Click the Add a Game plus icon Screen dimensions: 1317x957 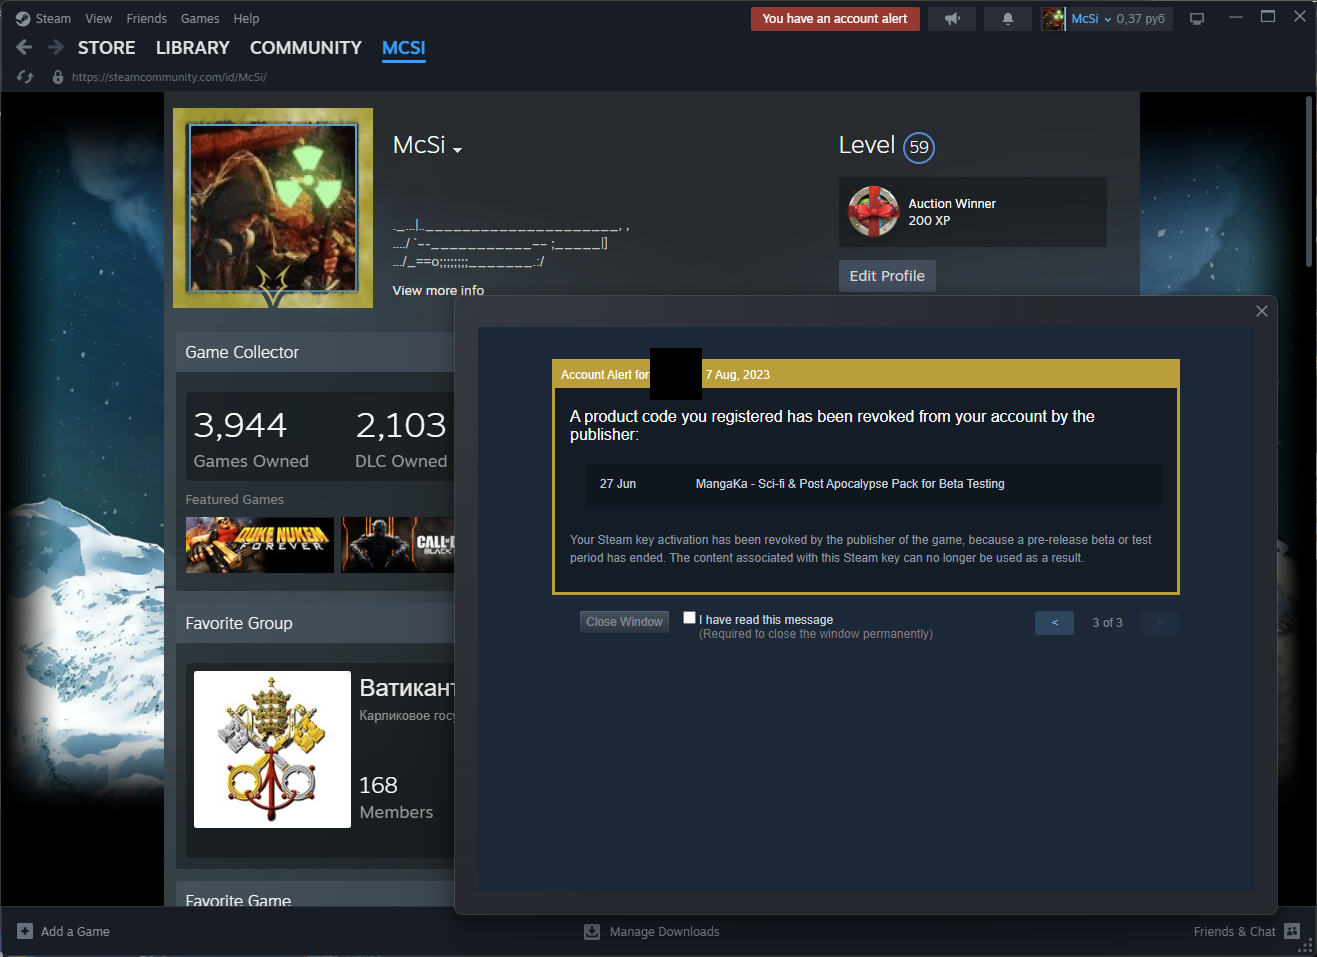click(25, 931)
